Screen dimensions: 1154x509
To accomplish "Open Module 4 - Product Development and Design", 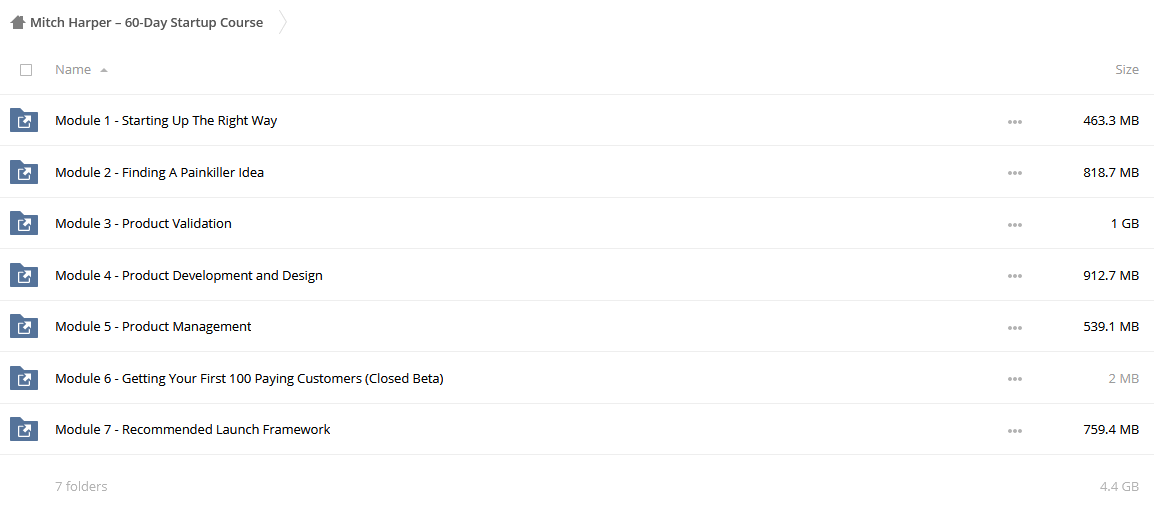I will (x=189, y=276).
